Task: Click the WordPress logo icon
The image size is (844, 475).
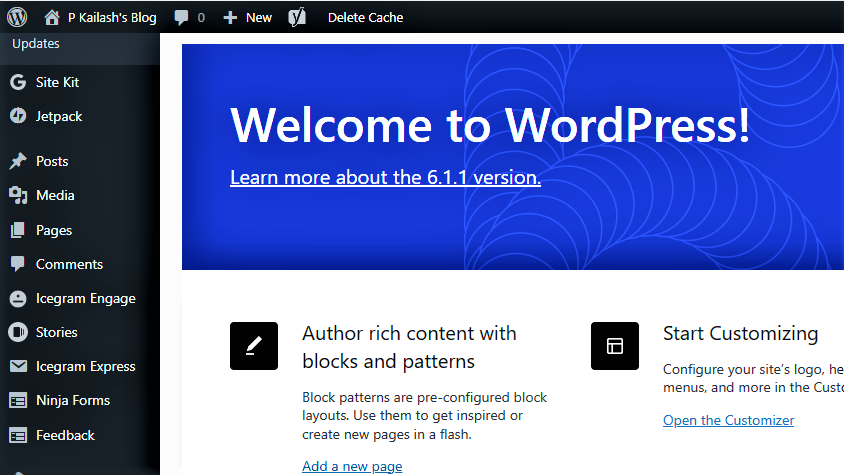Action: [x=17, y=17]
